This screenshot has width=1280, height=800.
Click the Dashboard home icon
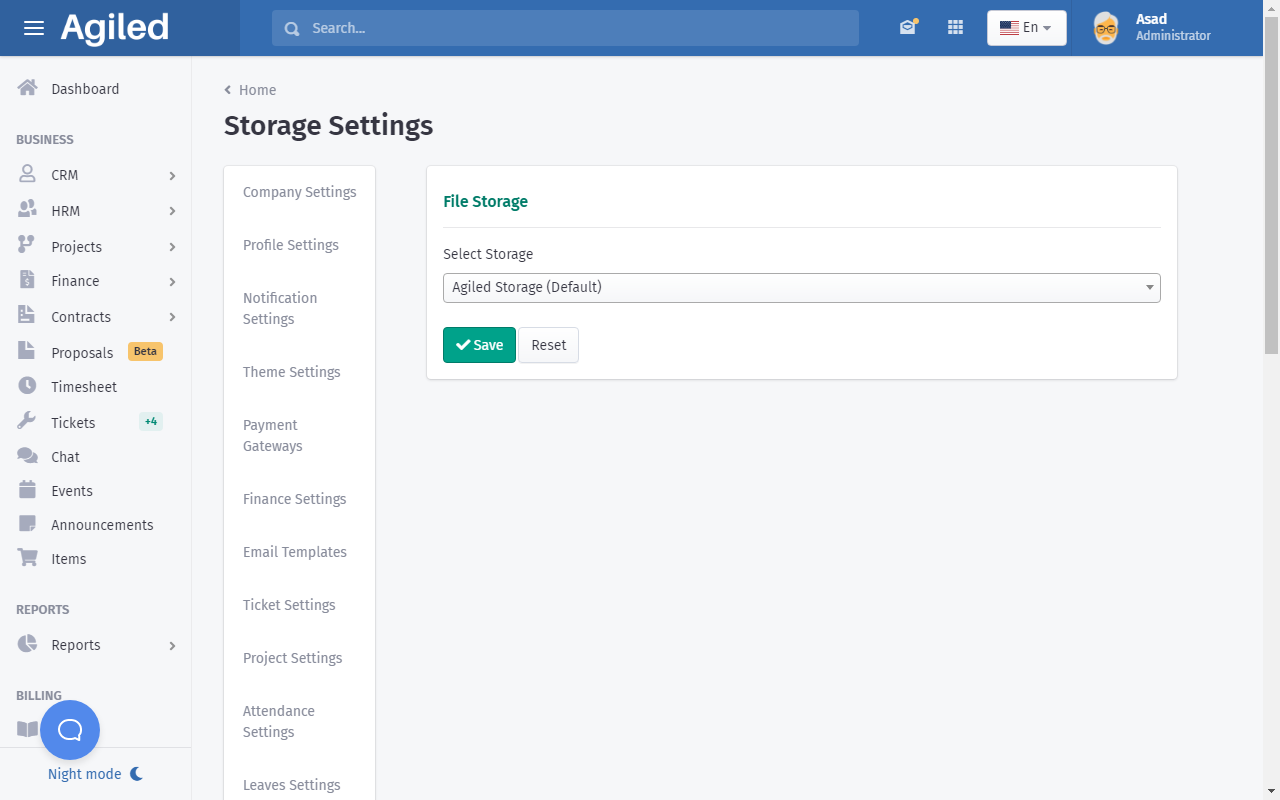28,88
